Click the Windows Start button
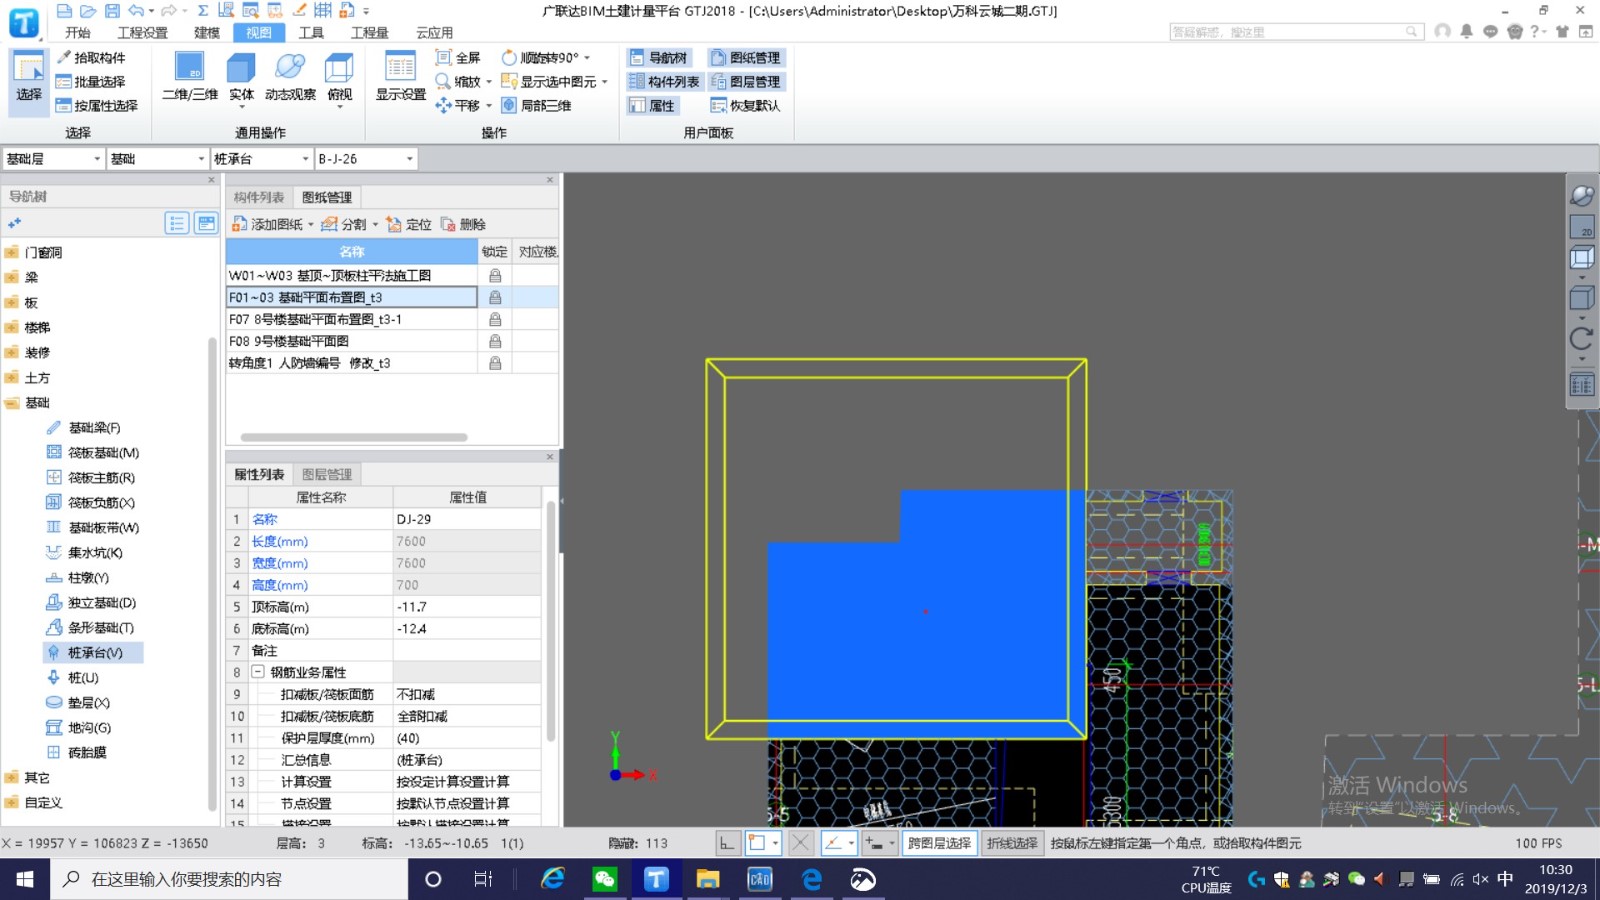Screen dimensions: 1600x900 click(x=25, y=879)
